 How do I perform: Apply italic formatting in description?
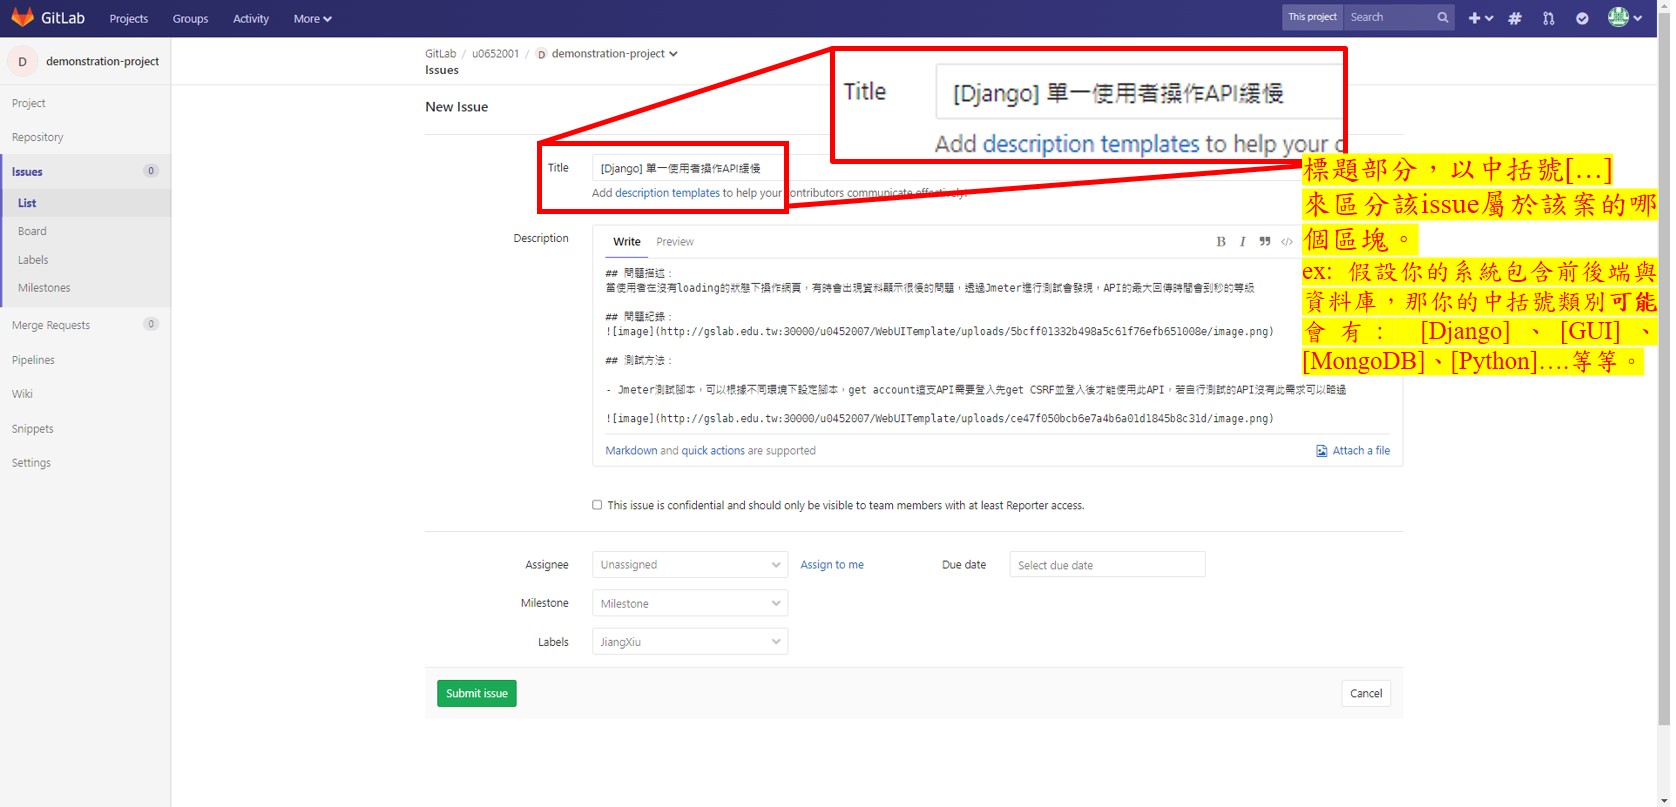tap(1242, 241)
